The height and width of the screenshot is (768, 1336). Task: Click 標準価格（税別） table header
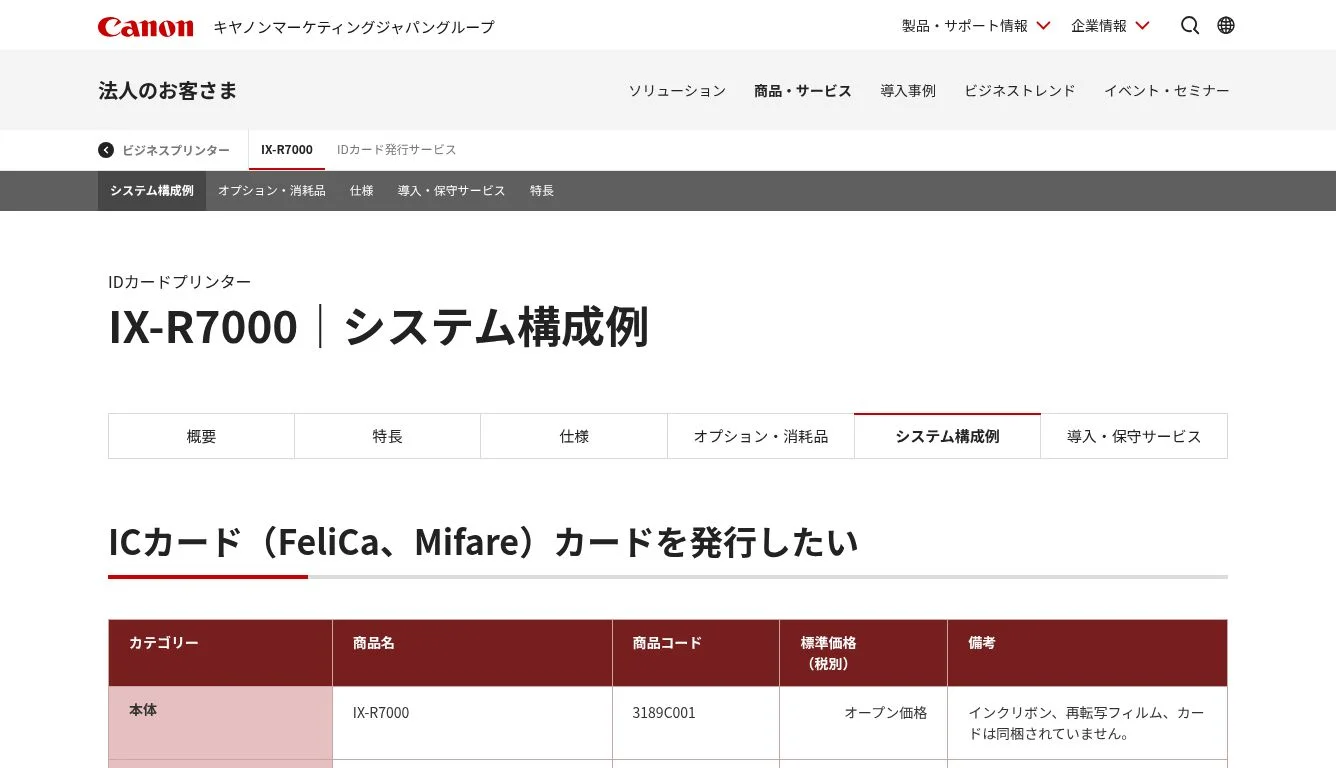(x=864, y=653)
